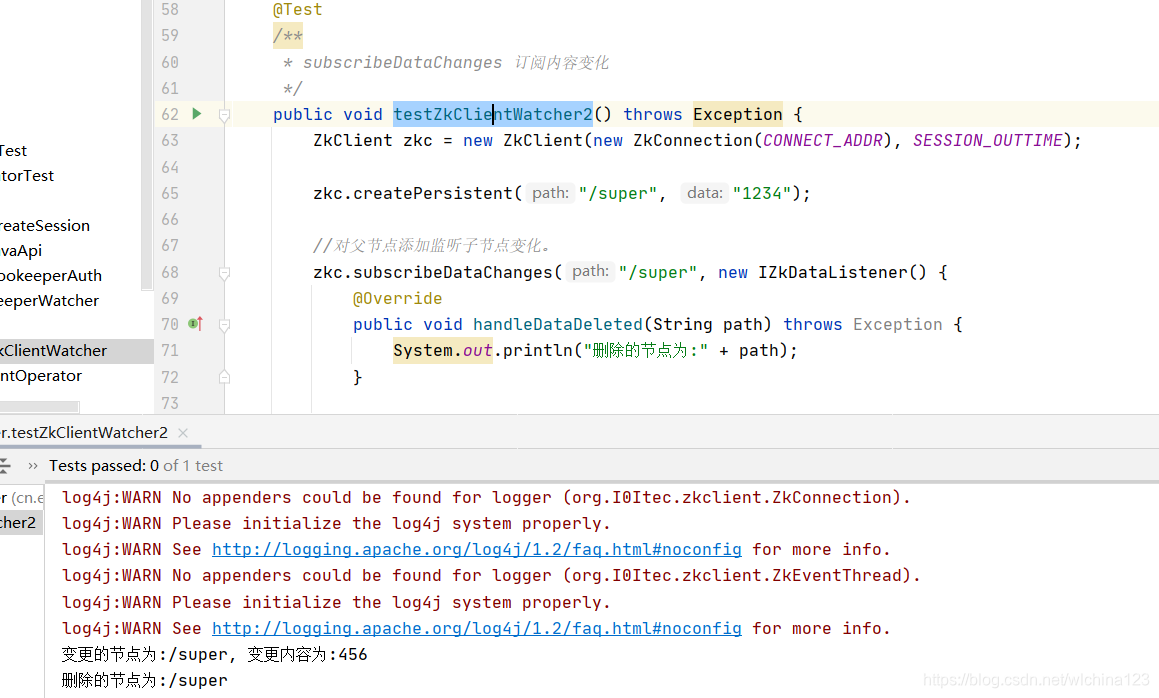Click console line '变更的节点为:/super, 变更内容为:456'
1159x698 pixels.
point(214,654)
